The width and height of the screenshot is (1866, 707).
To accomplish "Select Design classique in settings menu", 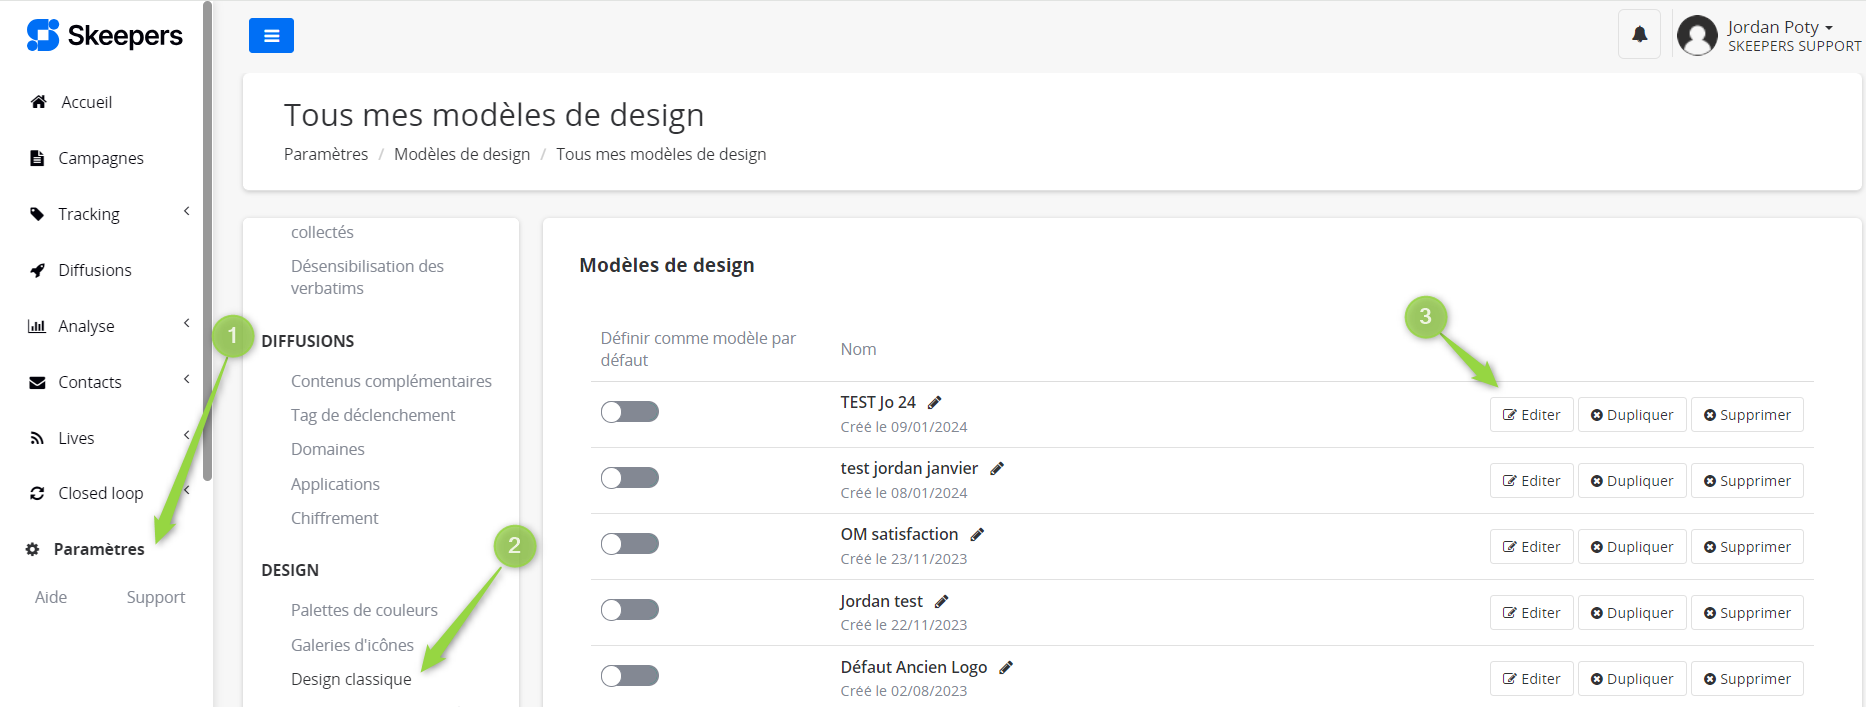I will coord(351,679).
